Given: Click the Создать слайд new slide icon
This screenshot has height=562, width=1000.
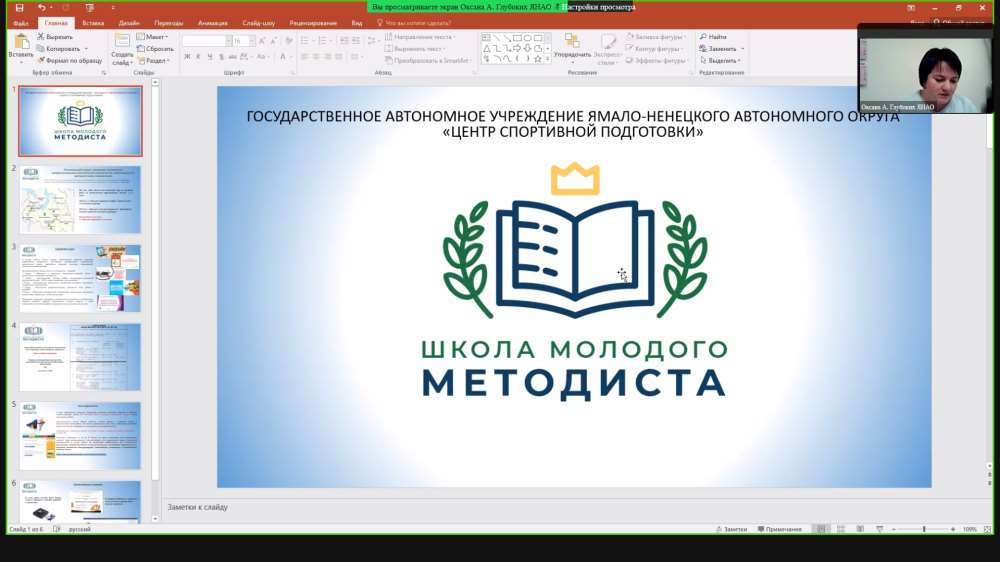Looking at the screenshot, I should [x=122, y=41].
